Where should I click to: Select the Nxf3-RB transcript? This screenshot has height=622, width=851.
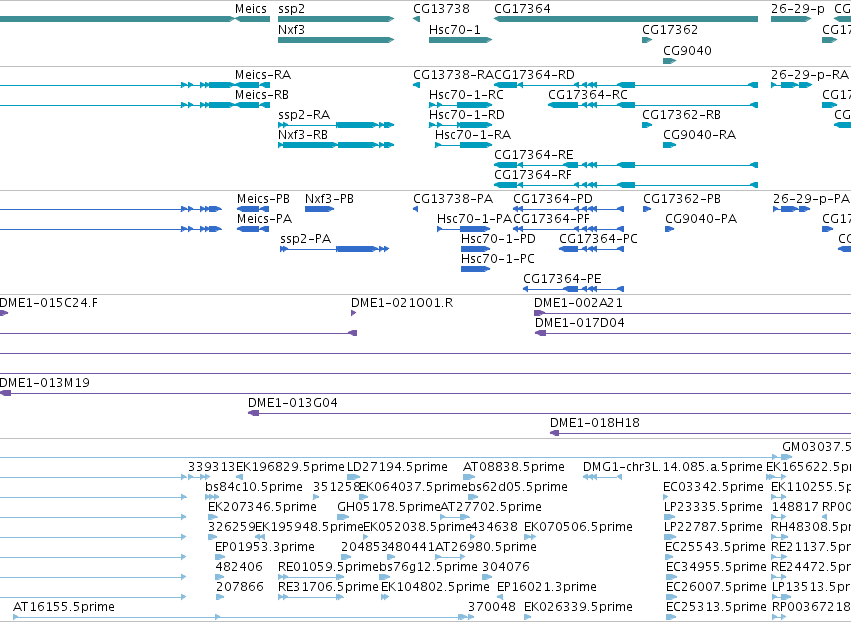(x=303, y=135)
